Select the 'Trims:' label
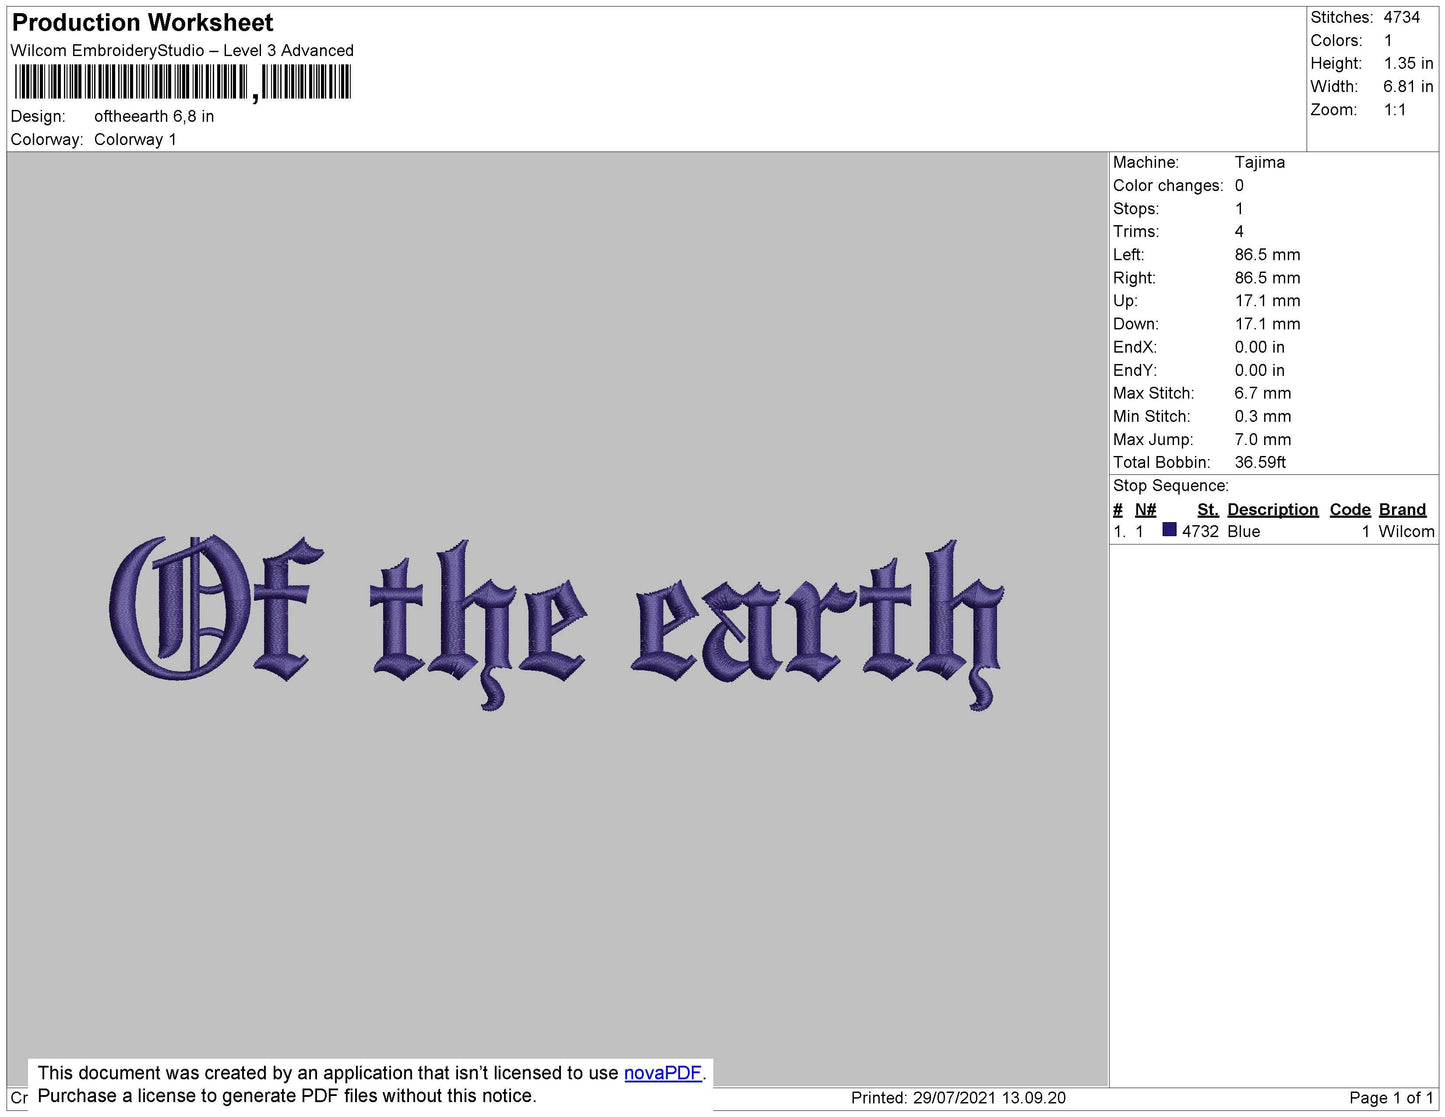This screenshot has width=1445, height=1117. pos(1136,231)
